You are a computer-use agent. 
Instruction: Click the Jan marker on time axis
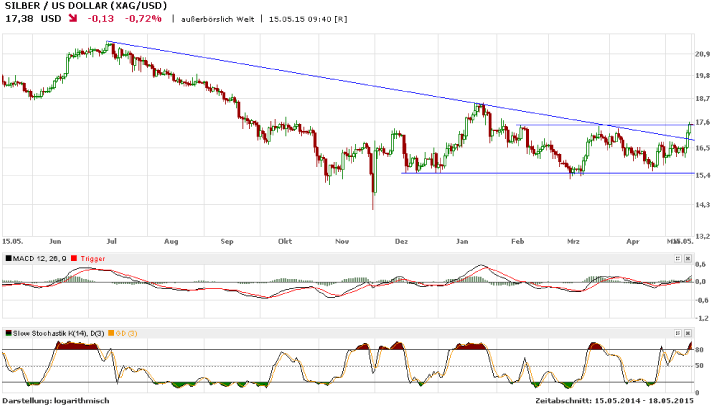coord(463,241)
